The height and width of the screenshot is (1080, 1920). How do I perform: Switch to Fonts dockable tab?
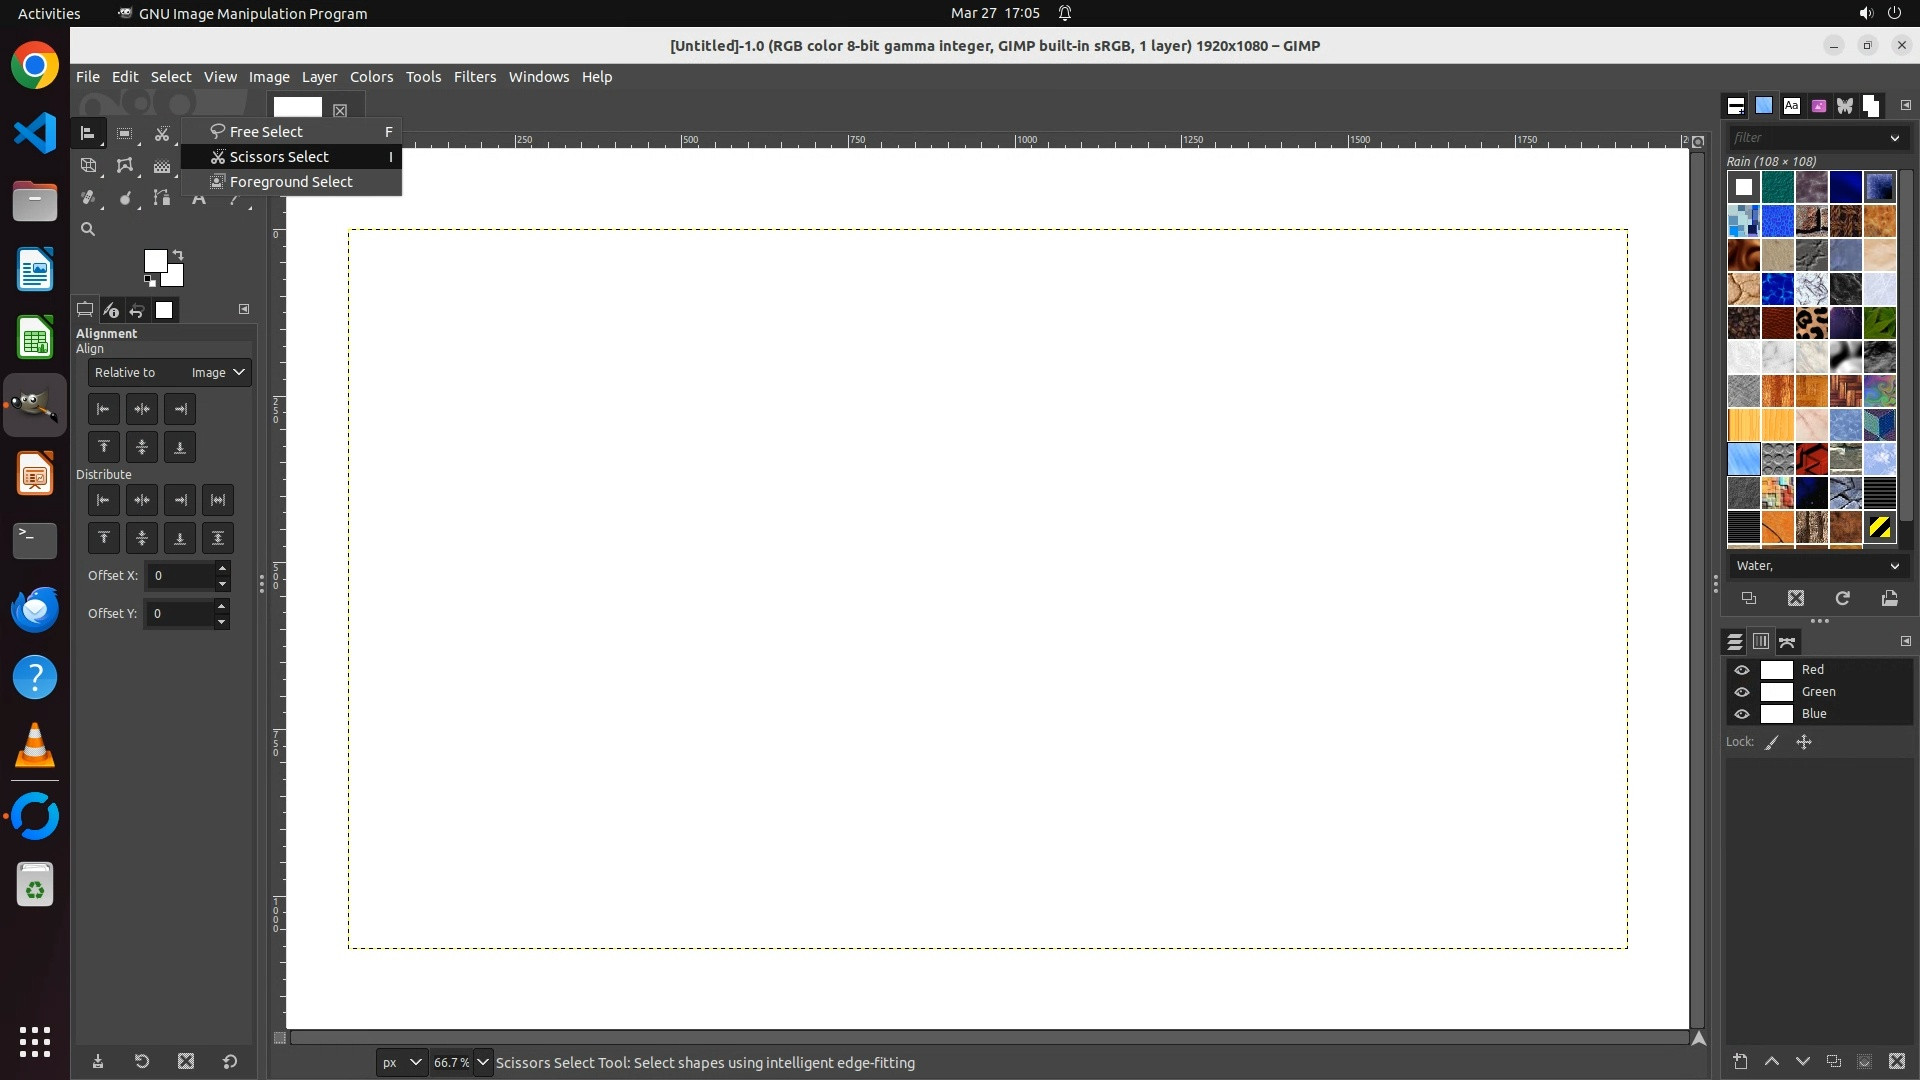[x=1791, y=106]
